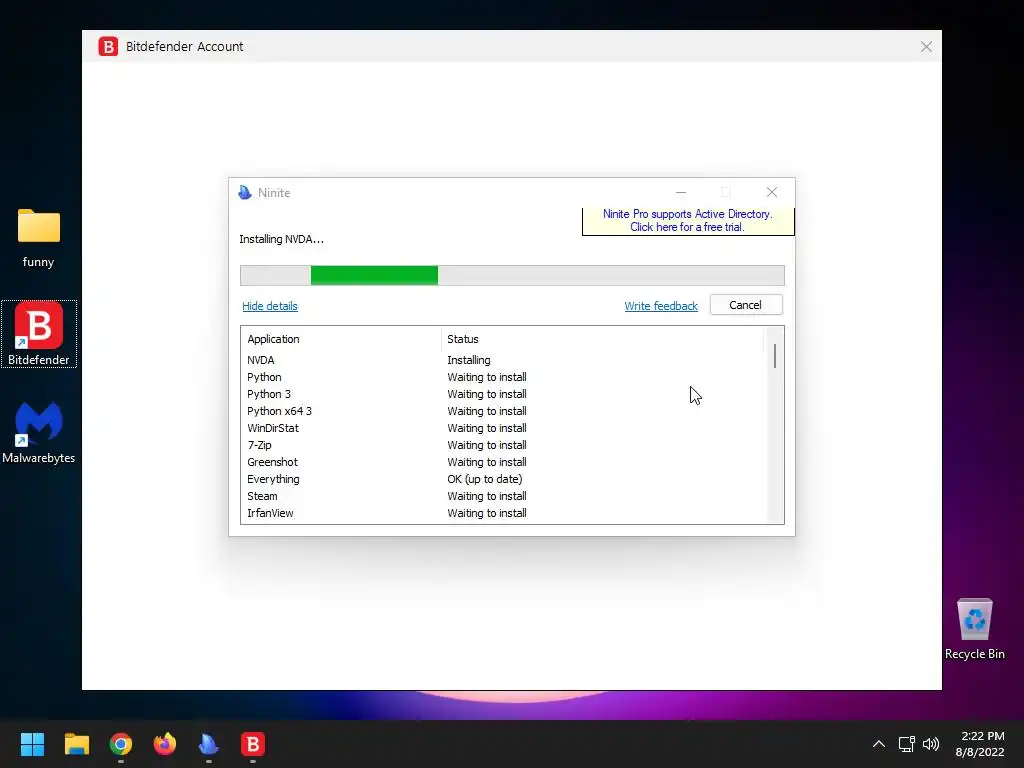
Task: Click the Bitdefender logo in the Account window title
Action: [108, 46]
